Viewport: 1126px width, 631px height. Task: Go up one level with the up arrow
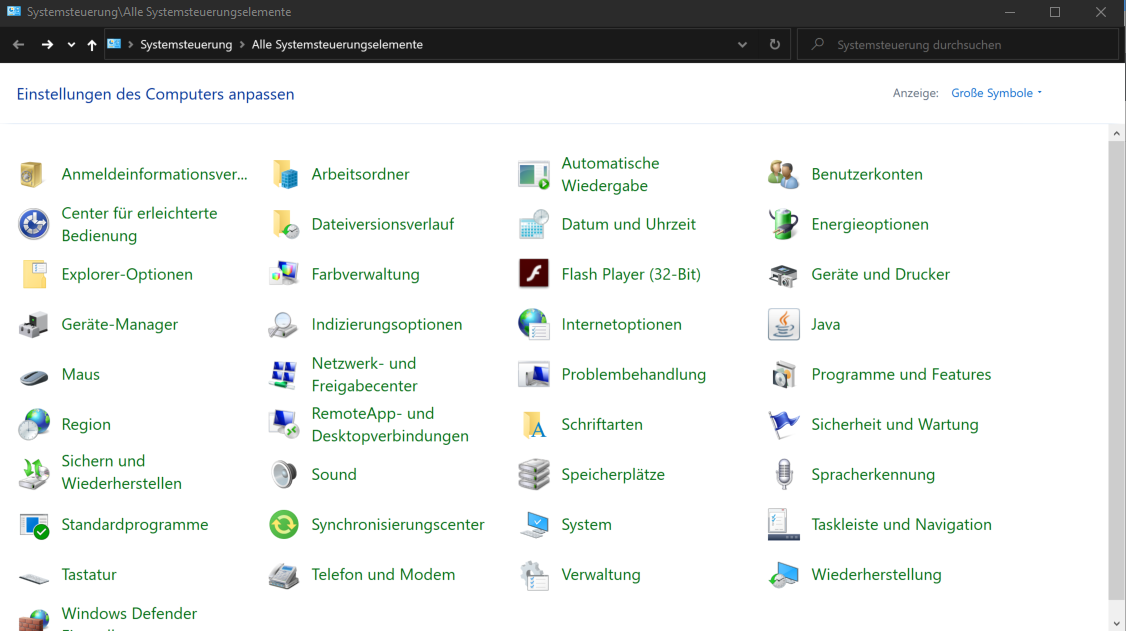coord(92,45)
